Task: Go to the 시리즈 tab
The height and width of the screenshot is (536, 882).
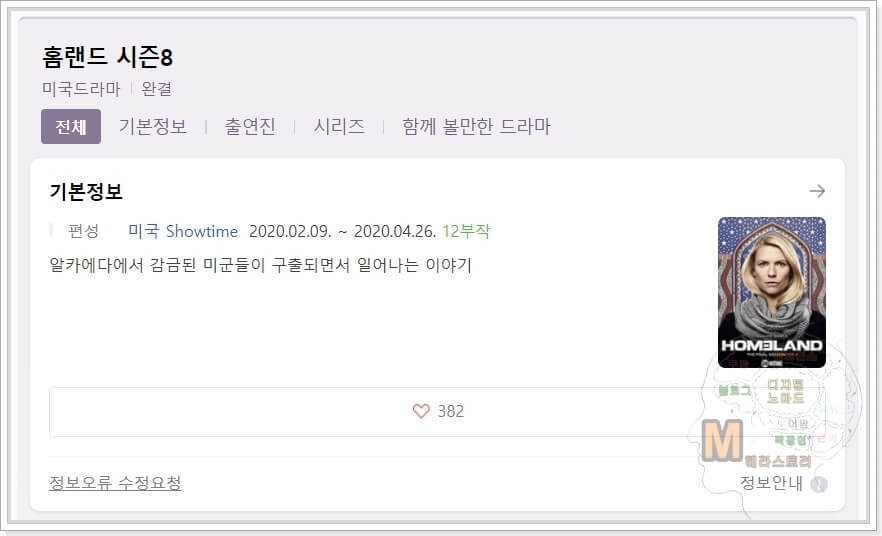Action: click(339, 127)
